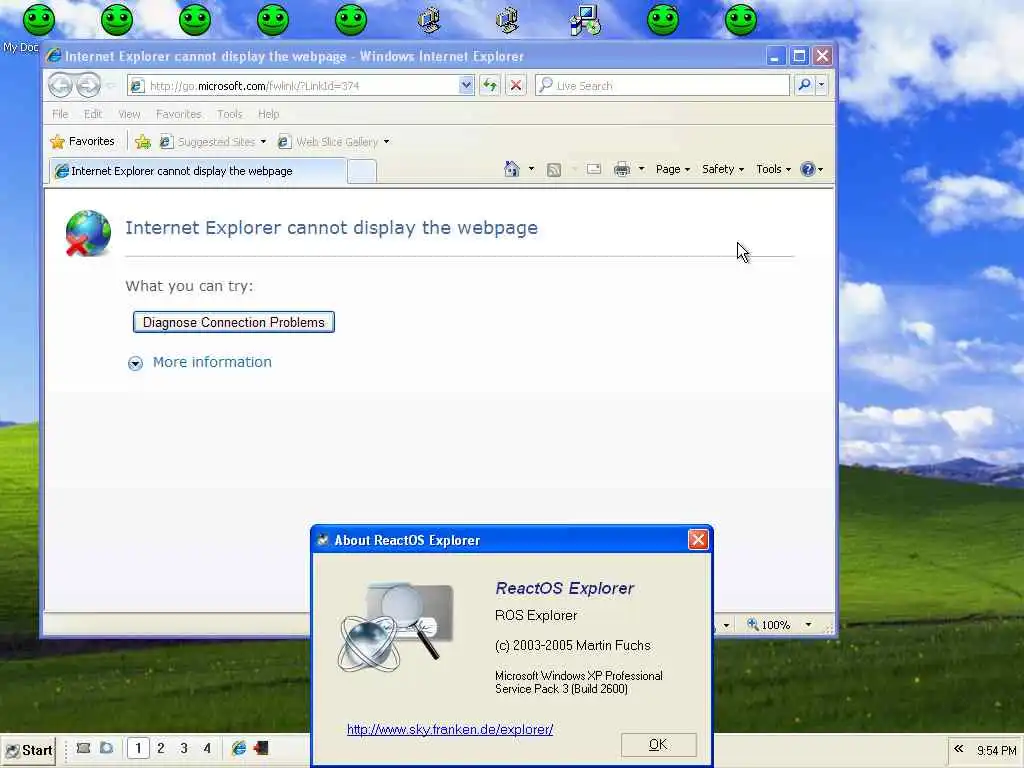
Task: Open the Tools command bar dropdown
Action: pos(773,169)
